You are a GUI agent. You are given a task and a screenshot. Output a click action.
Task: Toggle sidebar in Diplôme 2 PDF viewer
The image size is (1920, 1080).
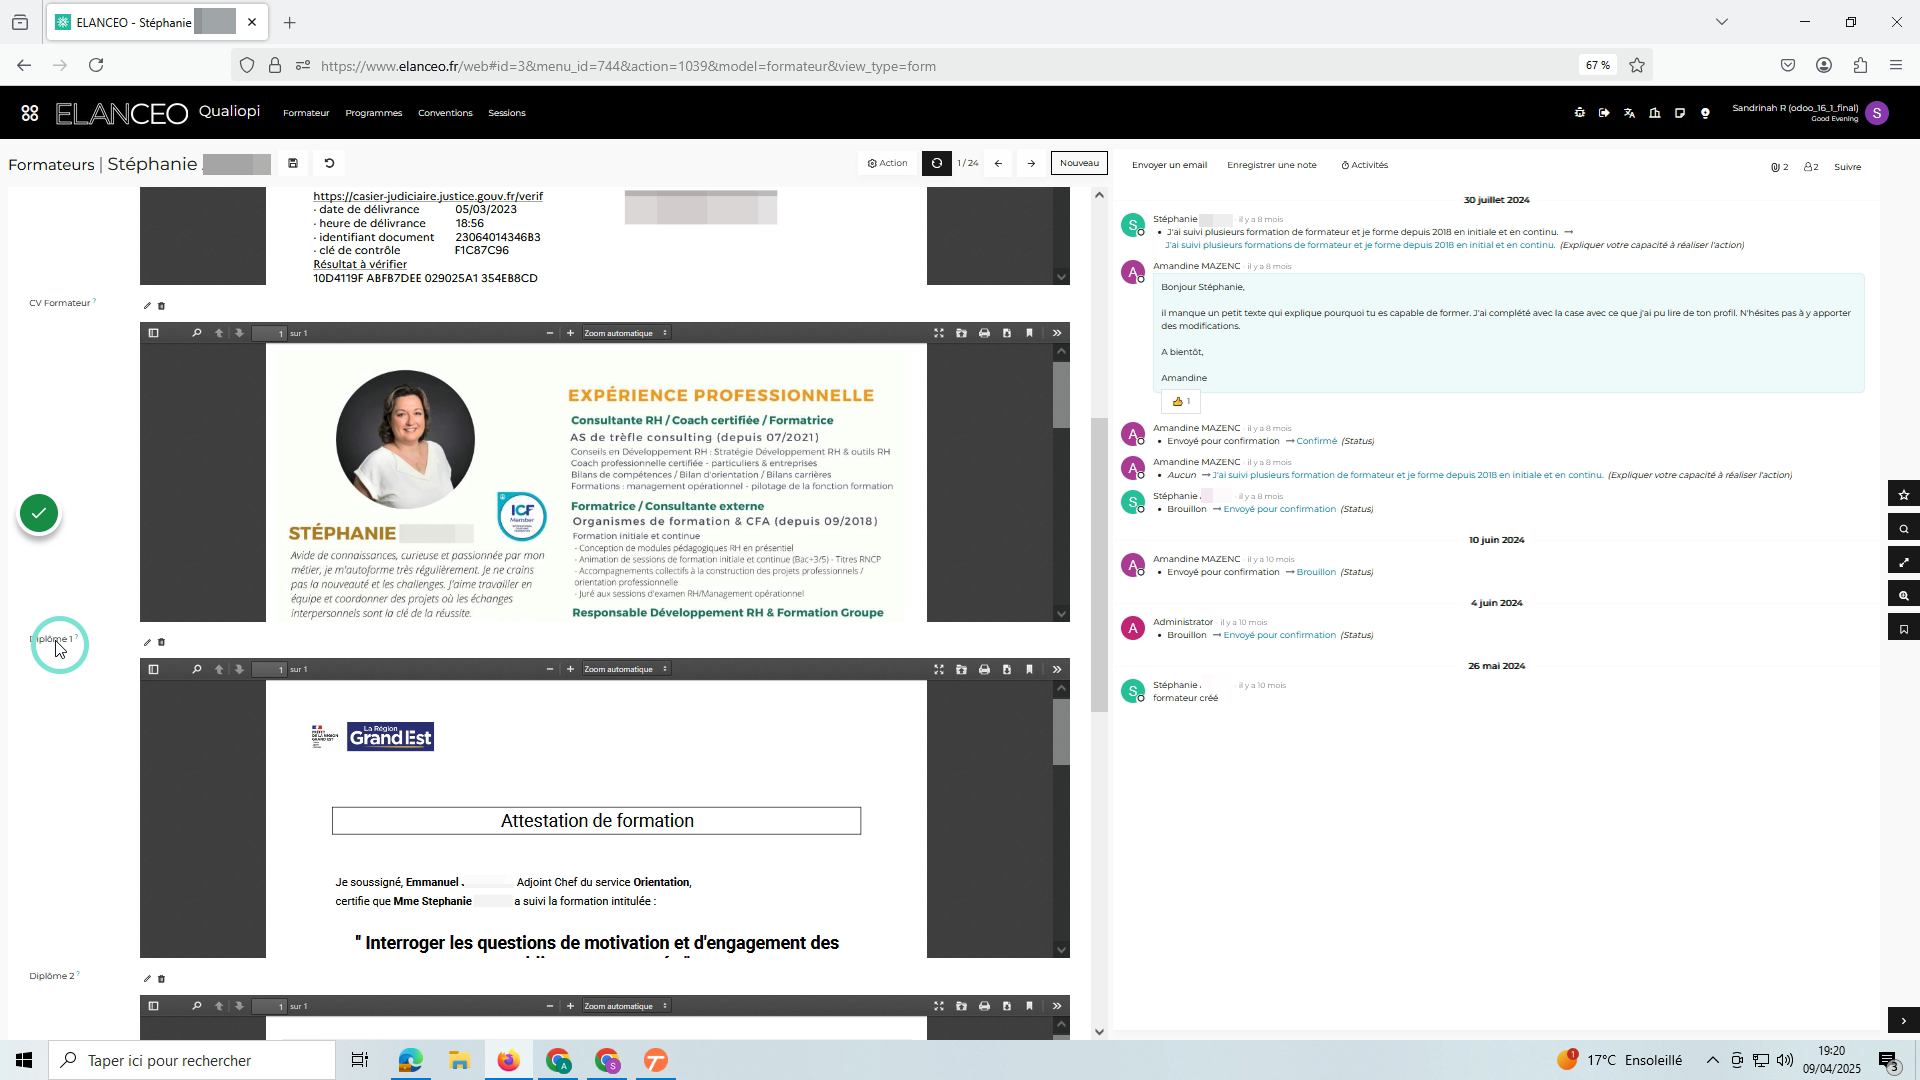tap(153, 1006)
